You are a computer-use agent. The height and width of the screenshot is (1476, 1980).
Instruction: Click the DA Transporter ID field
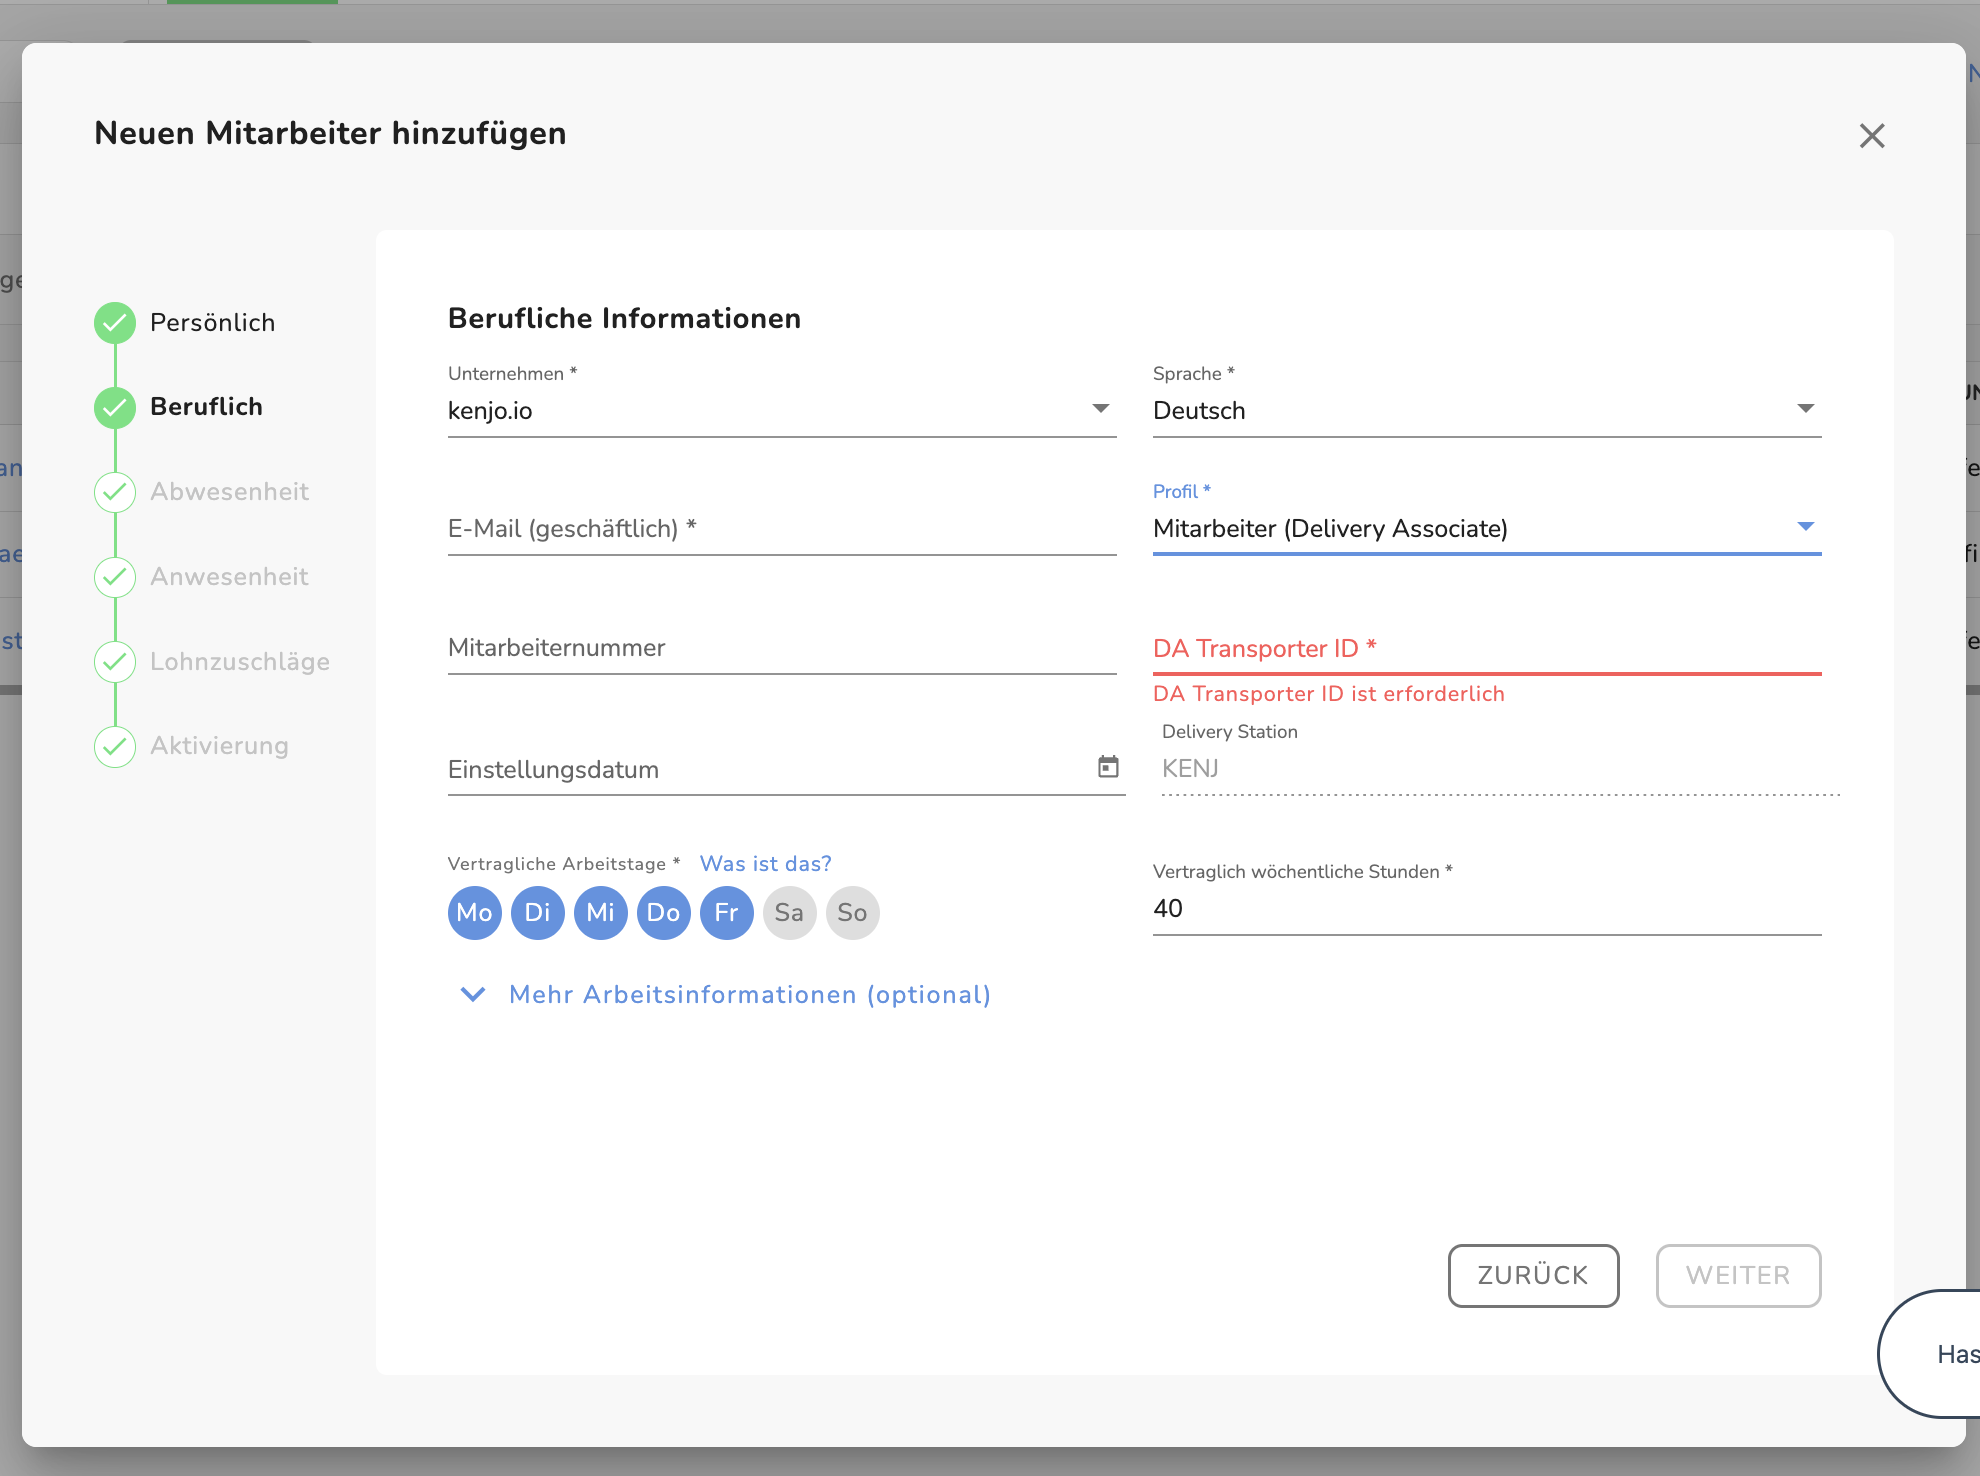[1486, 649]
